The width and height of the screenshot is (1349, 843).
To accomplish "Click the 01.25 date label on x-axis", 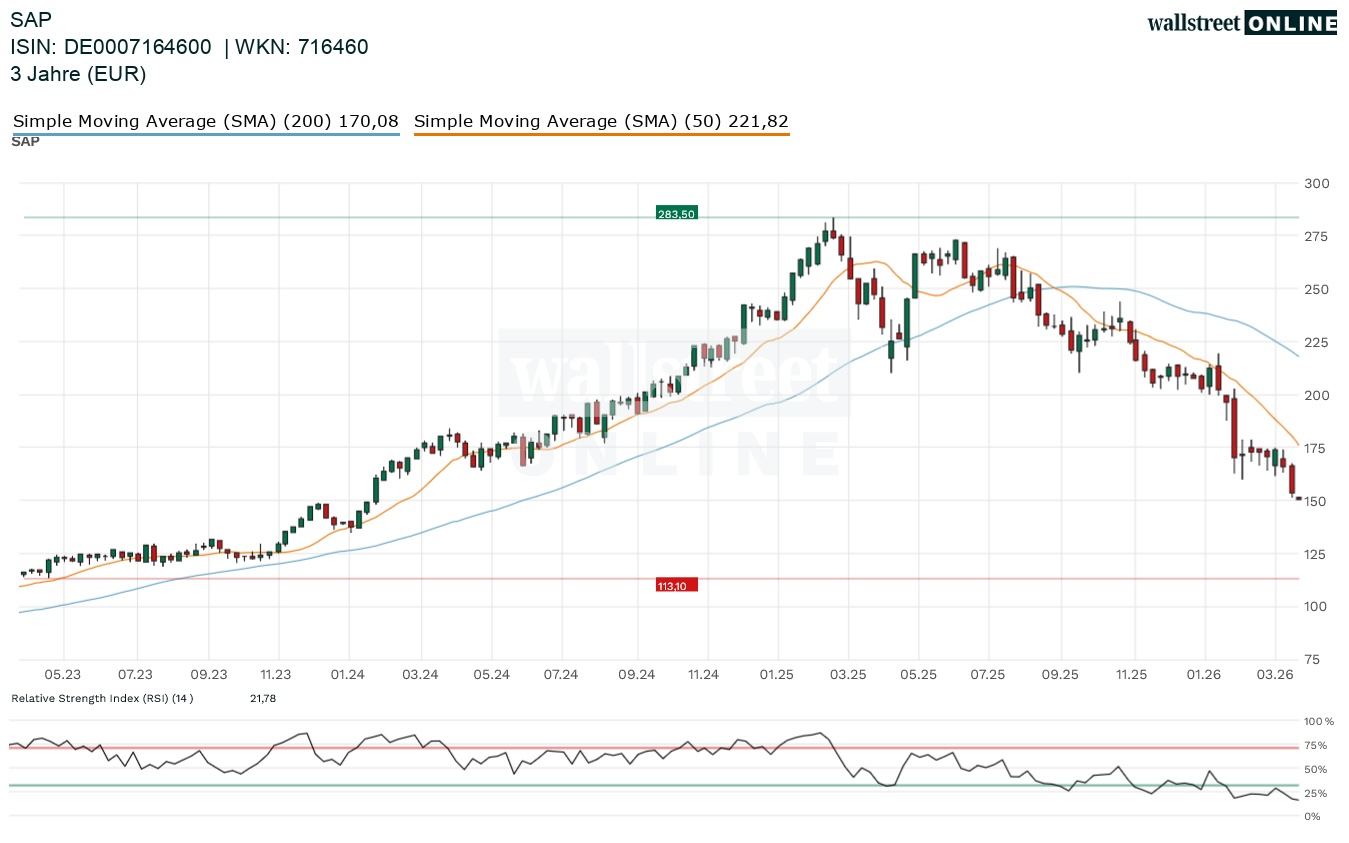I will click(776, 675).
